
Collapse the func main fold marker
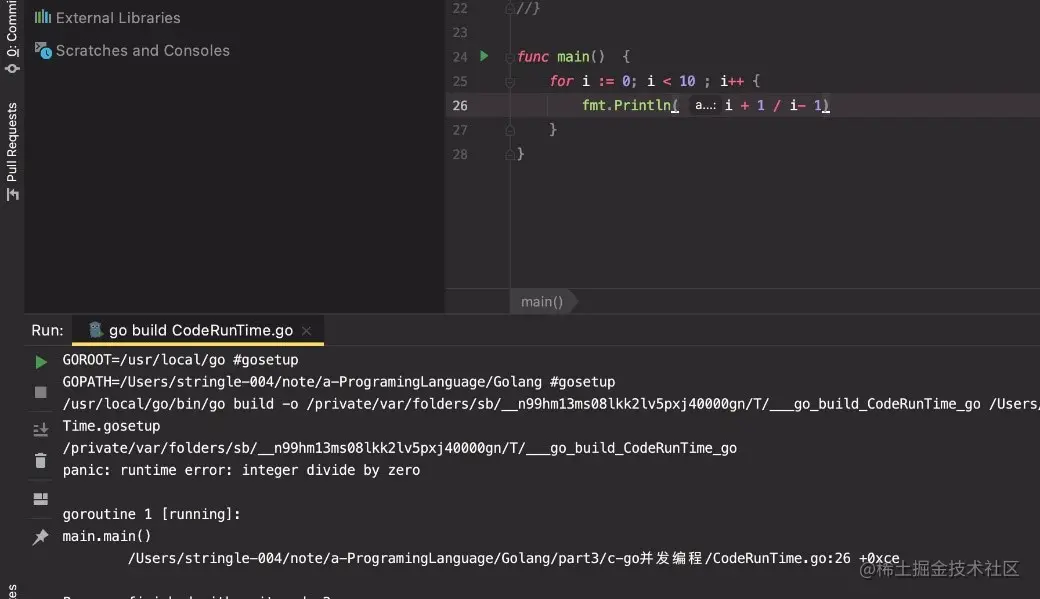pos(510,57)
